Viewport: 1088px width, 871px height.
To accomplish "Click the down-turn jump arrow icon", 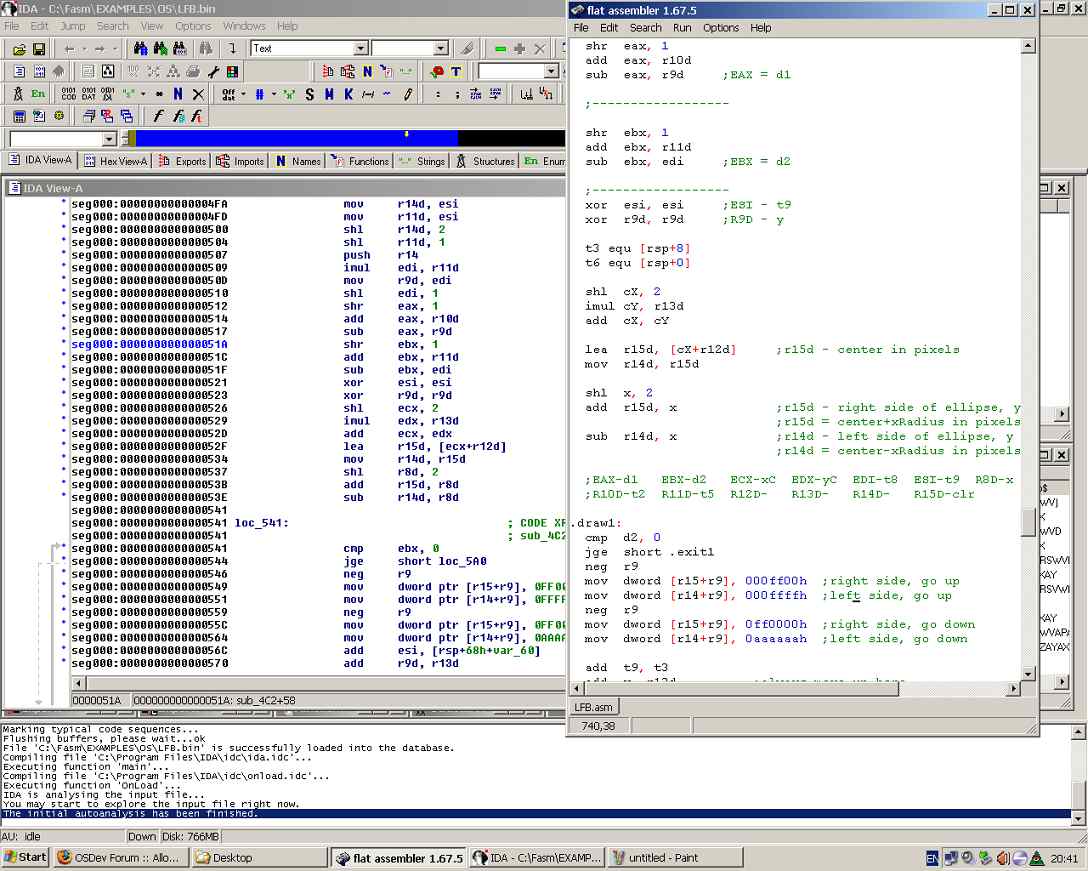I will coord(232,49).
